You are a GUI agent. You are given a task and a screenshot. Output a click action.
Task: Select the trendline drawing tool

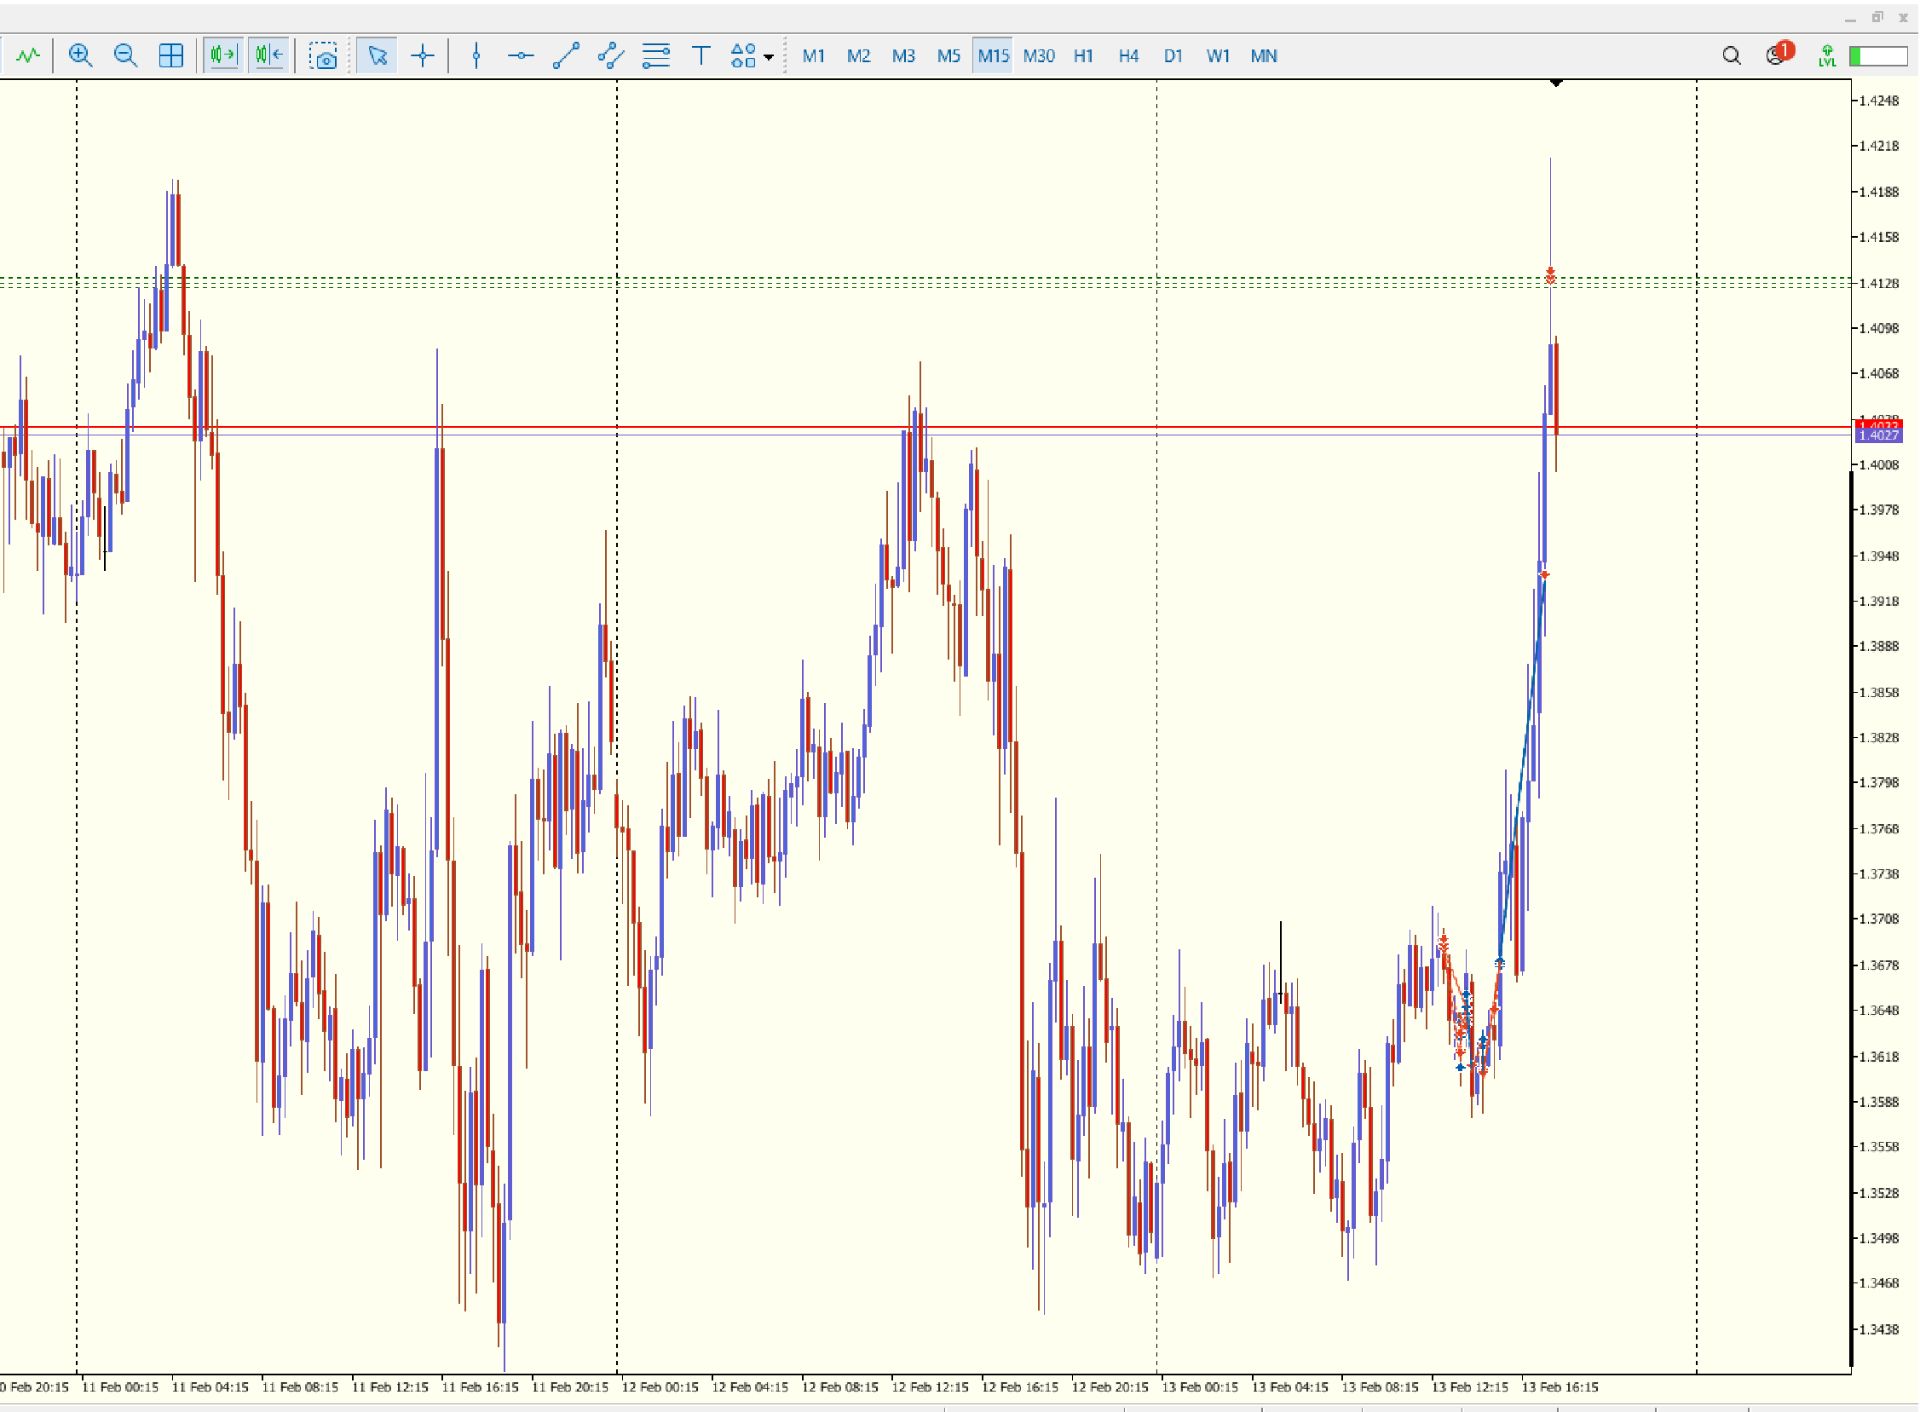click(566, 56)
